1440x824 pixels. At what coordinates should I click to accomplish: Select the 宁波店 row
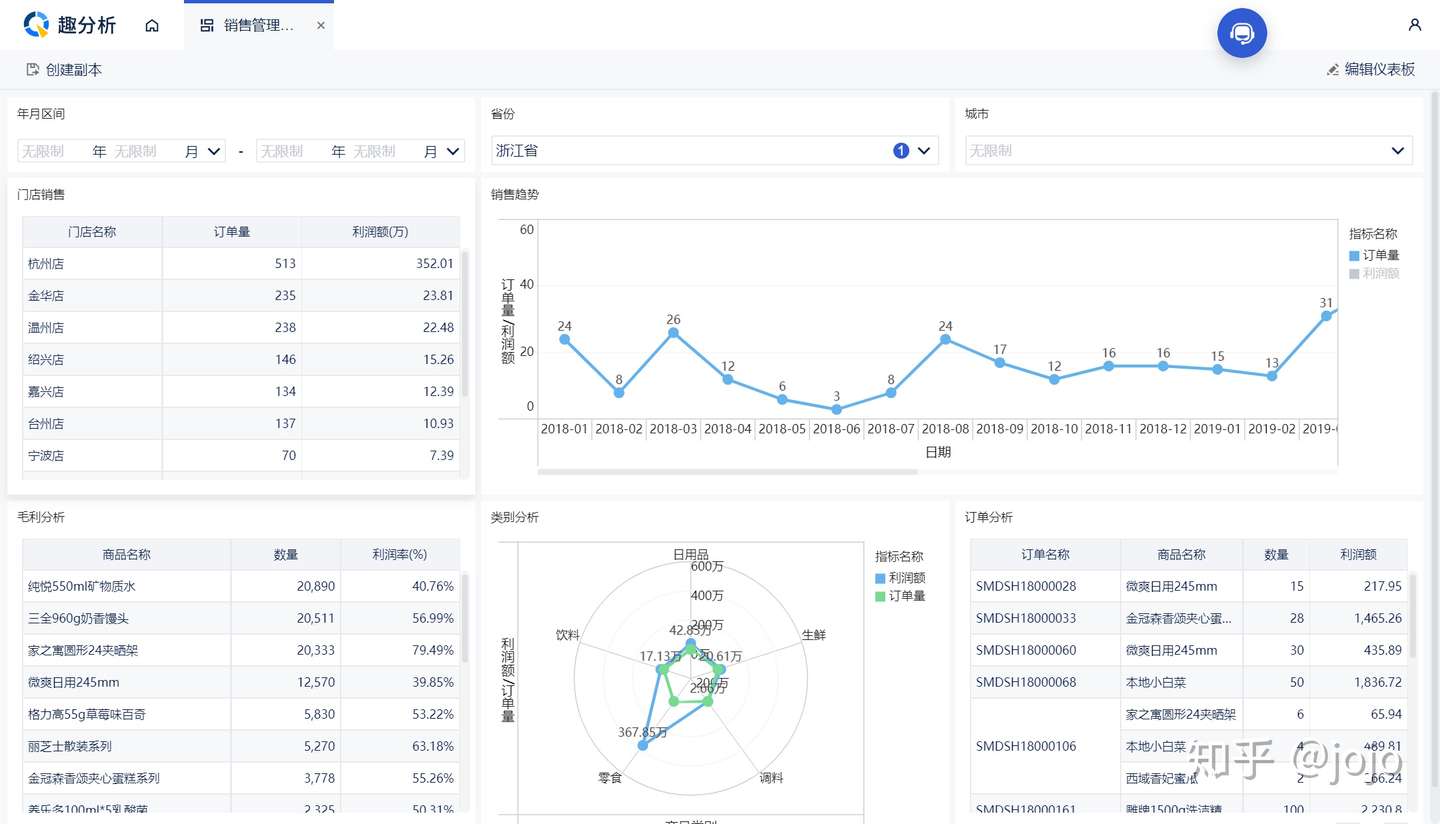(x=241, y=456)
